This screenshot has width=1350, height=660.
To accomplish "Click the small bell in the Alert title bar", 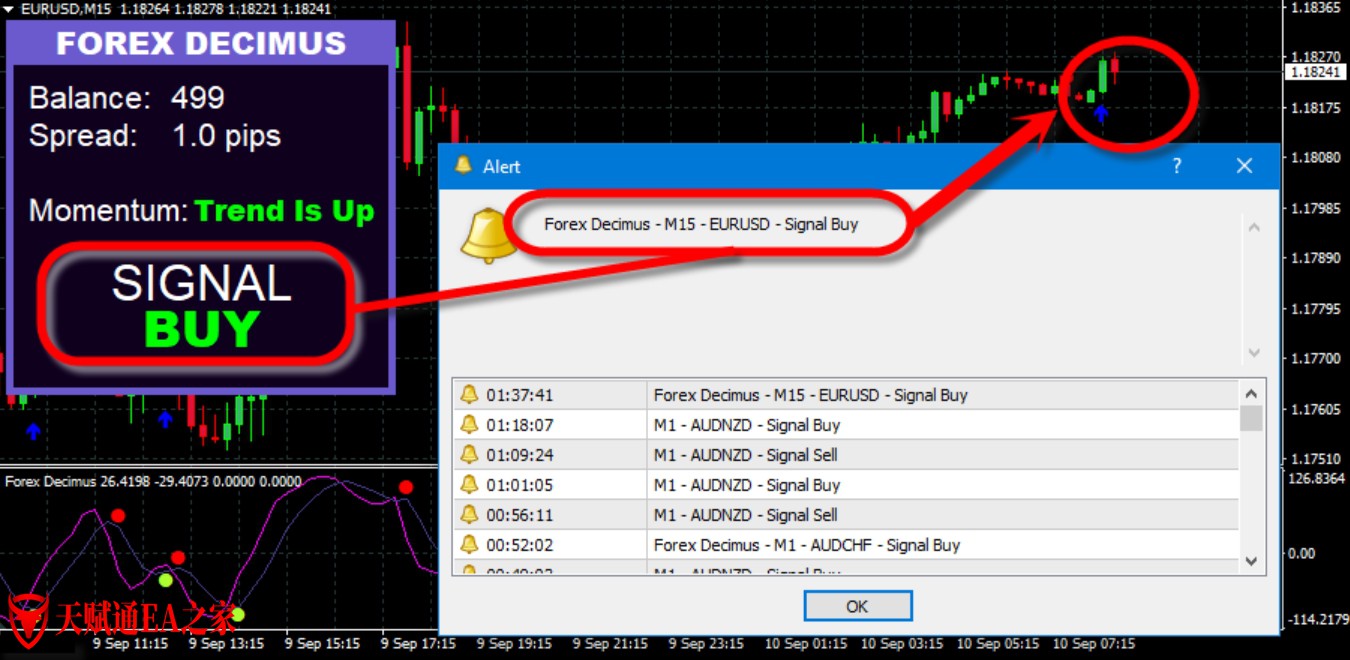I will point(463,166).
